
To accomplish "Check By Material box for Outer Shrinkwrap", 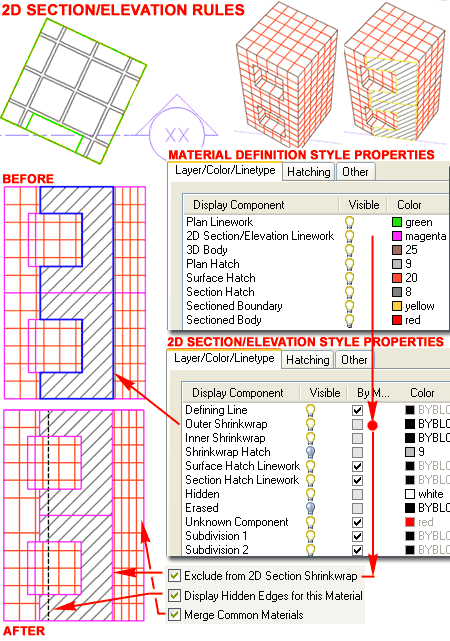I will tap(358, 424).
